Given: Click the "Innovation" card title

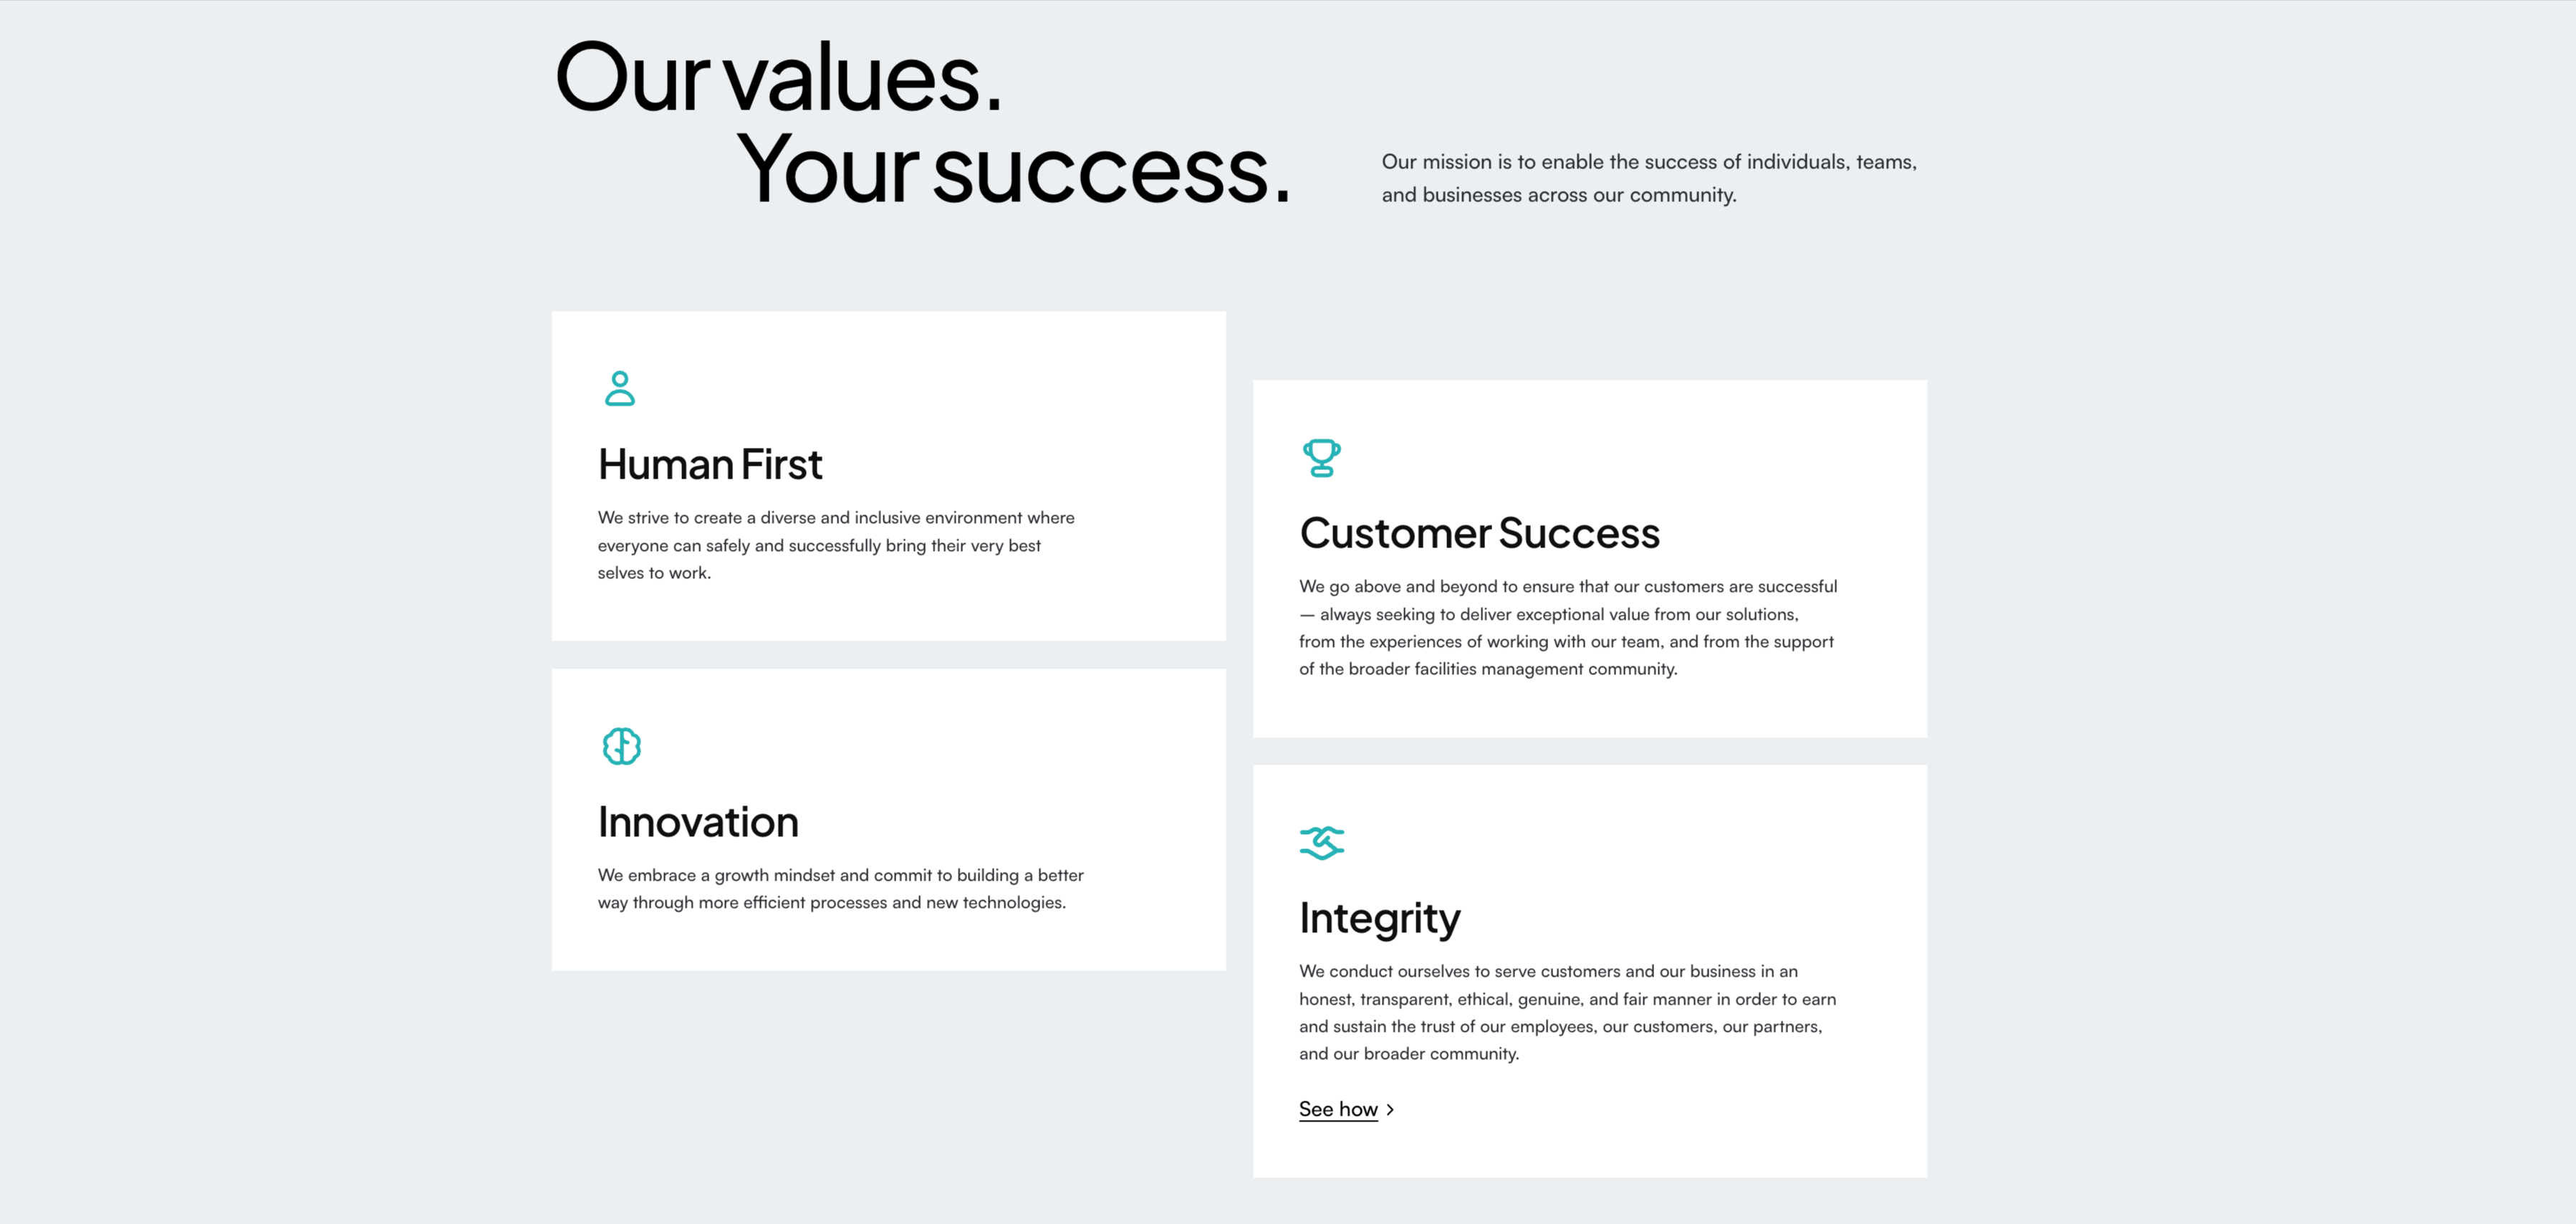Looking at the screenshot, I should pos(698,822).
